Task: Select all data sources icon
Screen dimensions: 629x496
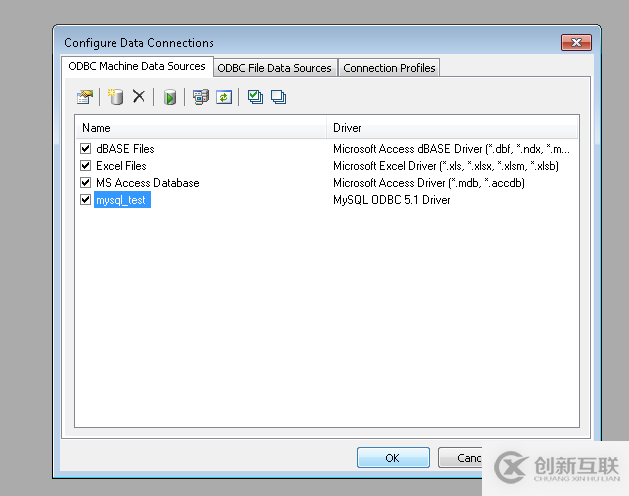Action: pos(255,97)
